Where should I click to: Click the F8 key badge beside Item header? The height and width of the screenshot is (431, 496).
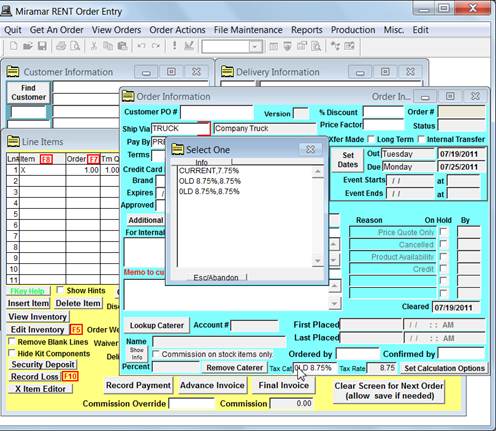click(x=46, y=159)
